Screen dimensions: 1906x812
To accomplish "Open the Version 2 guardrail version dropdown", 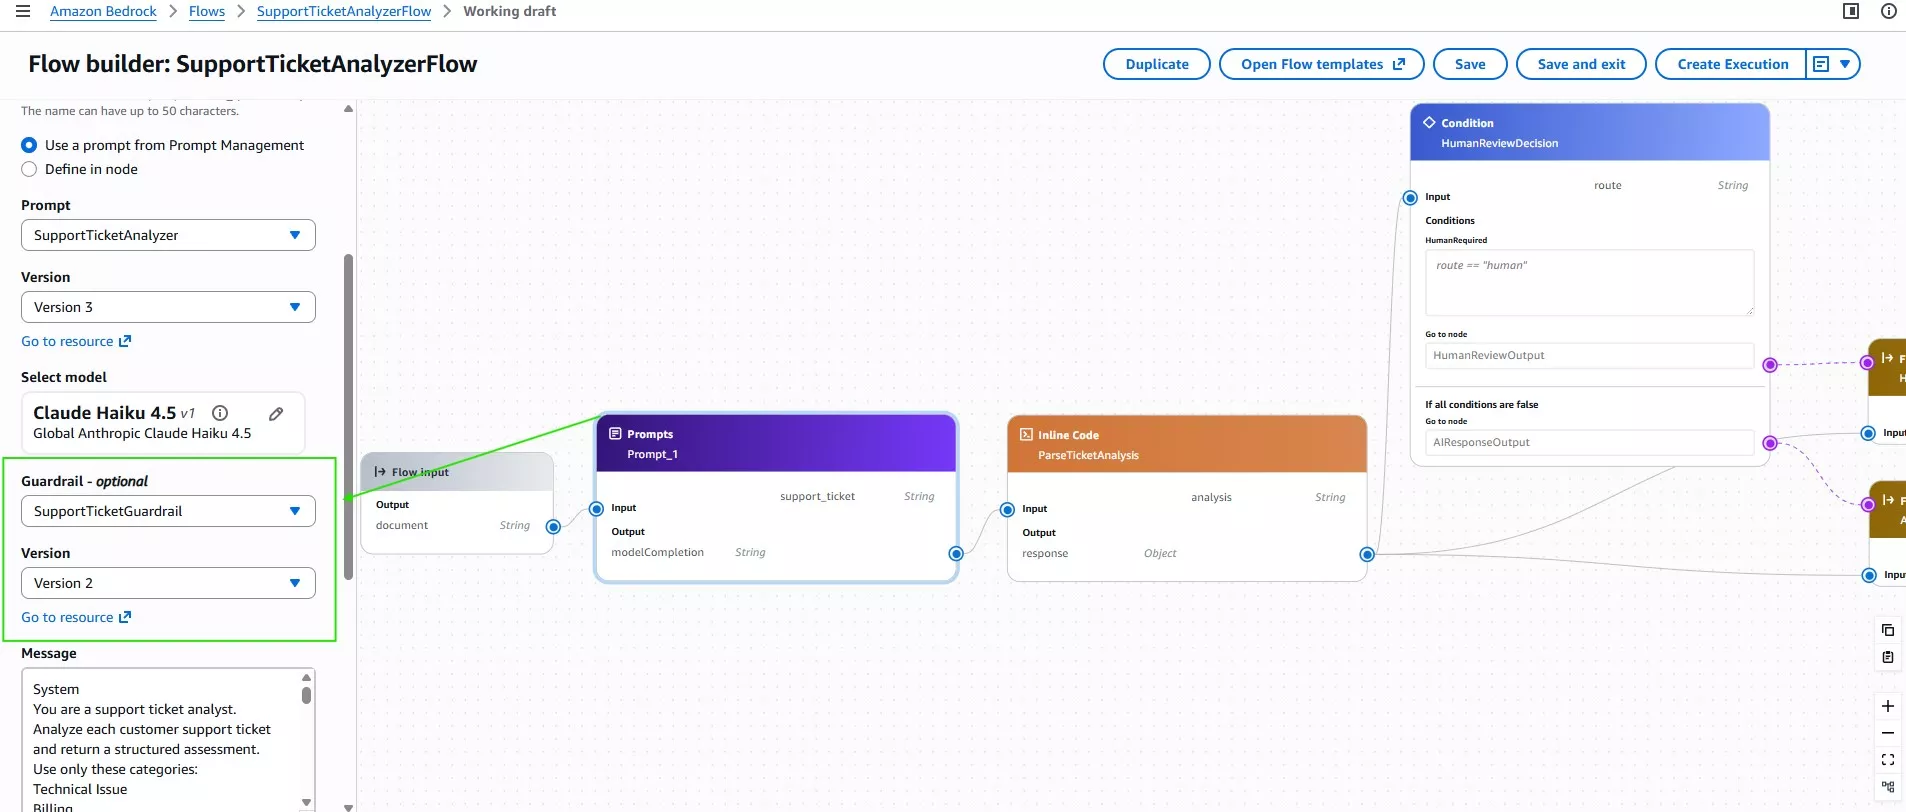I will 168,583.
